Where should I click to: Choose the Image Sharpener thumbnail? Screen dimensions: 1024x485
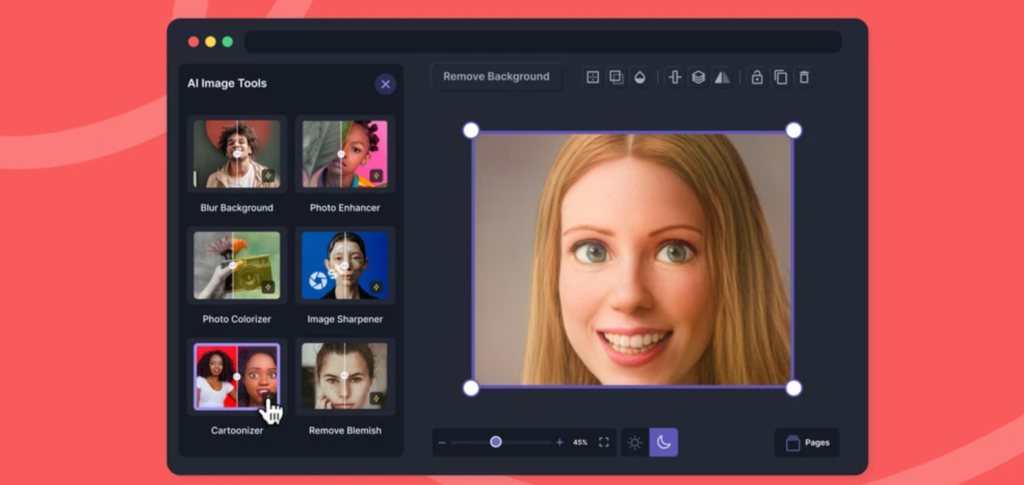345,265
